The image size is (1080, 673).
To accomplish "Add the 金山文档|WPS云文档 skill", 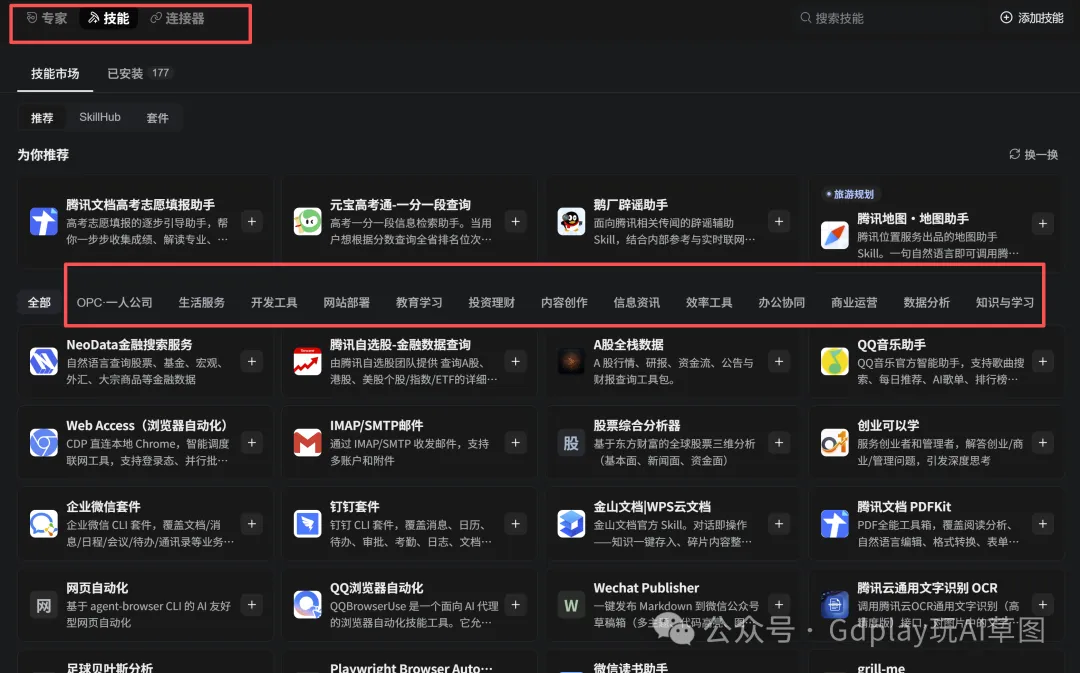I will [x=779, y=524].
